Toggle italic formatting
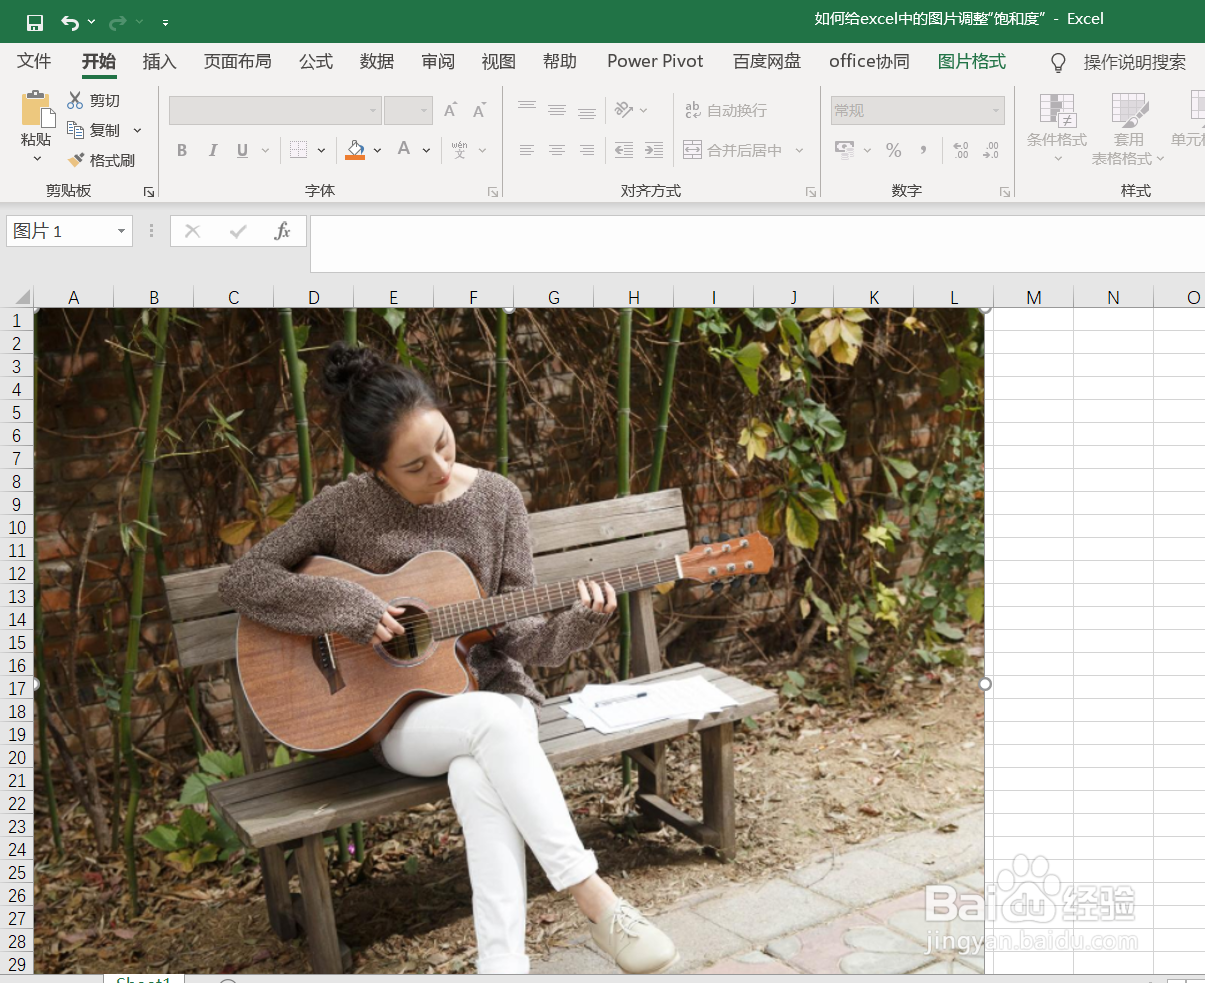 (212, 150)
